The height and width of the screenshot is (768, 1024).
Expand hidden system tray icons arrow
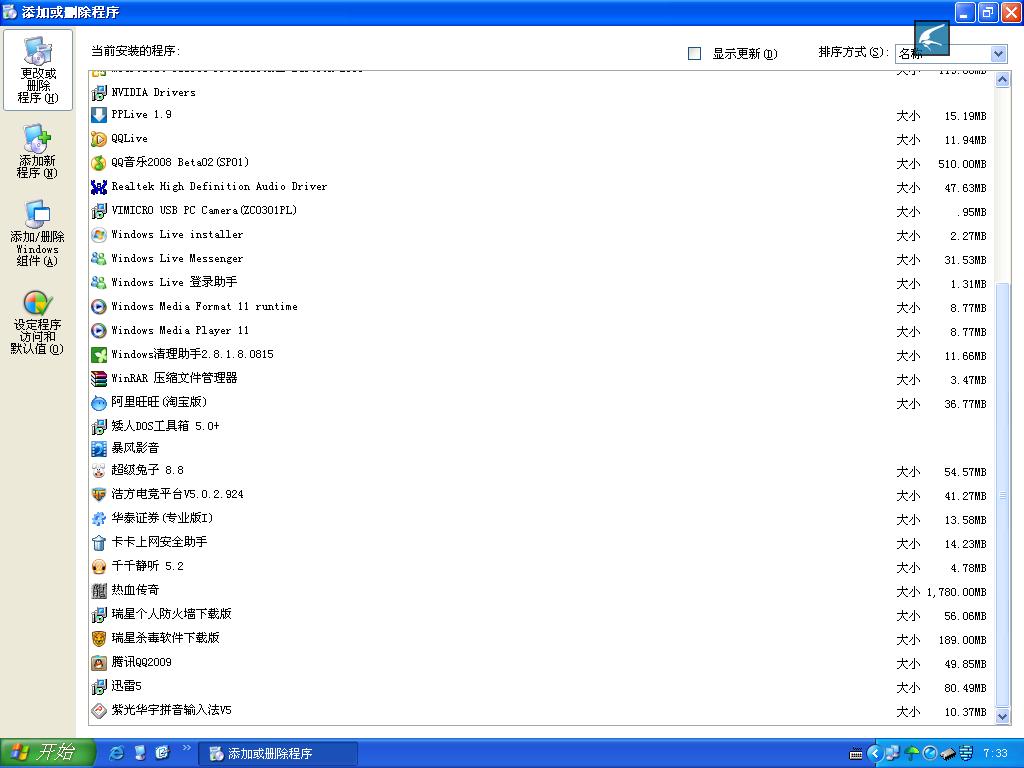tap(874, 754)
